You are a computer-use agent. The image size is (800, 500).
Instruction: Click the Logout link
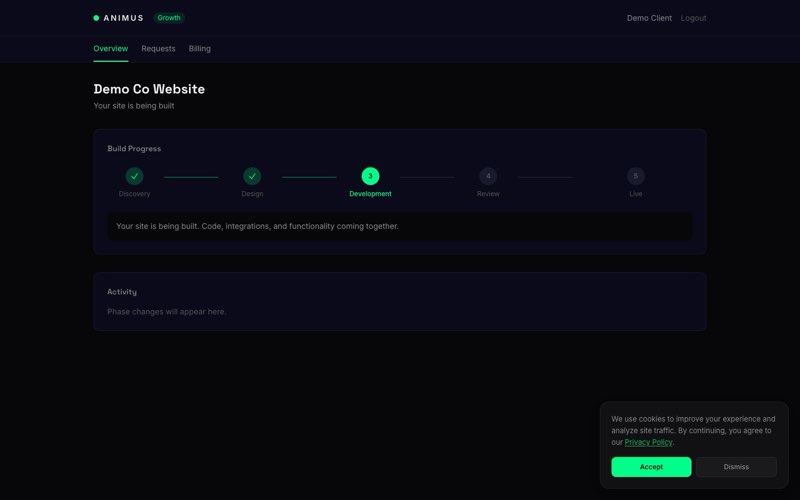pos(693,18)
